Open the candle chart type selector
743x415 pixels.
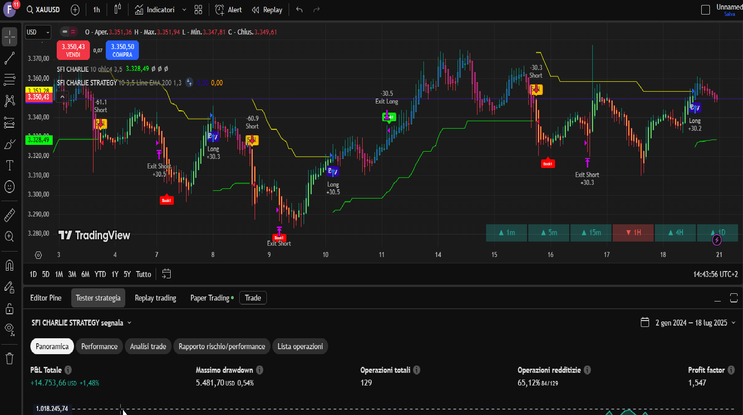click(x=118, y=9)
